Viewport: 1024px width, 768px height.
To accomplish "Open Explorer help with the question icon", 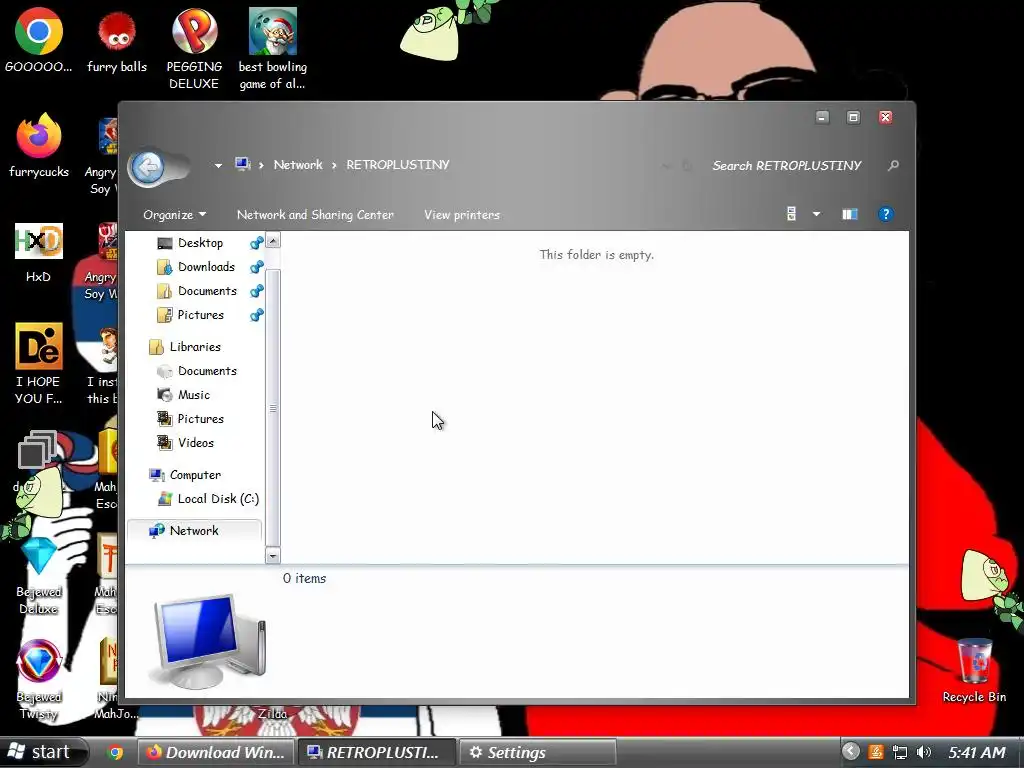I will point(886,214).
